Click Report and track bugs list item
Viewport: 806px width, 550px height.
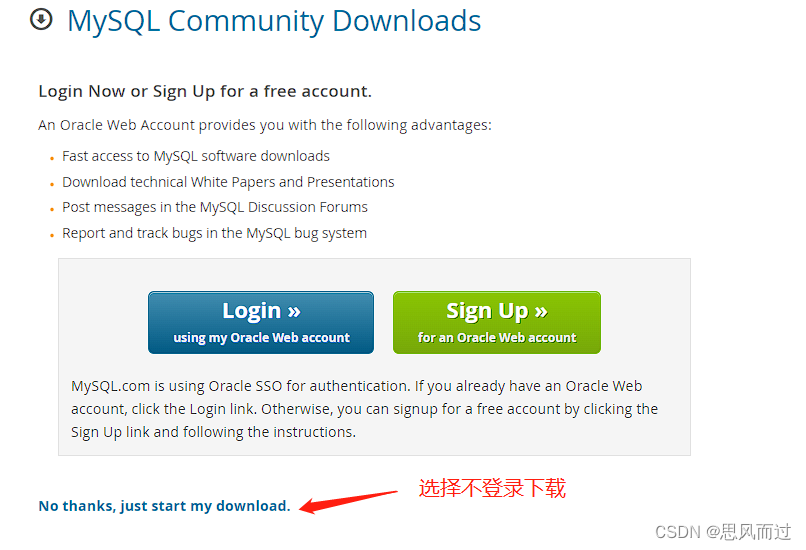tap(214, 233)
